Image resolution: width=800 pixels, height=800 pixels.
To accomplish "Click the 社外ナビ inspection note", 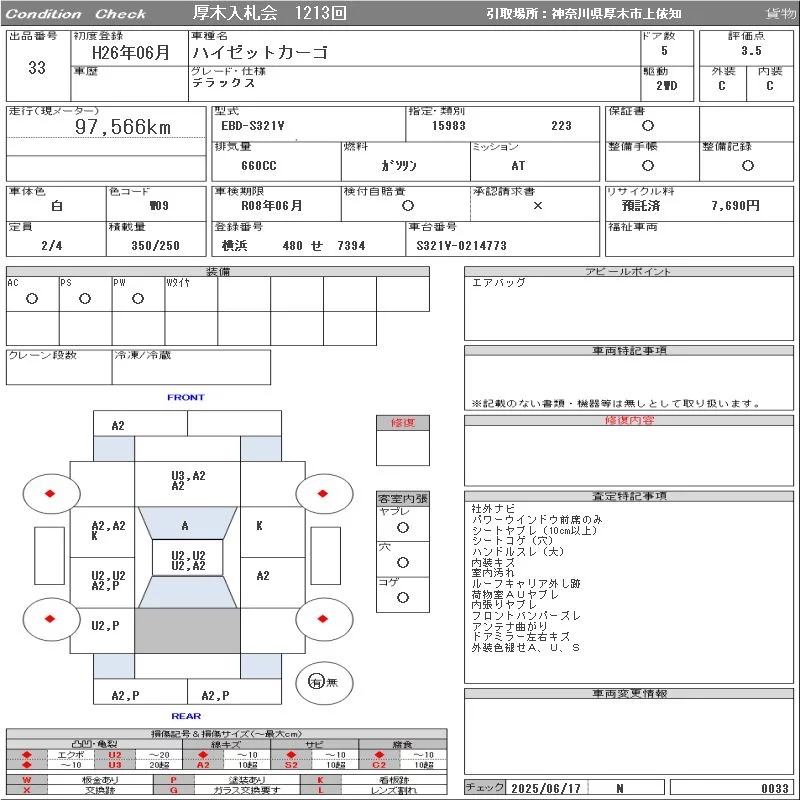I will pos(493,508).
